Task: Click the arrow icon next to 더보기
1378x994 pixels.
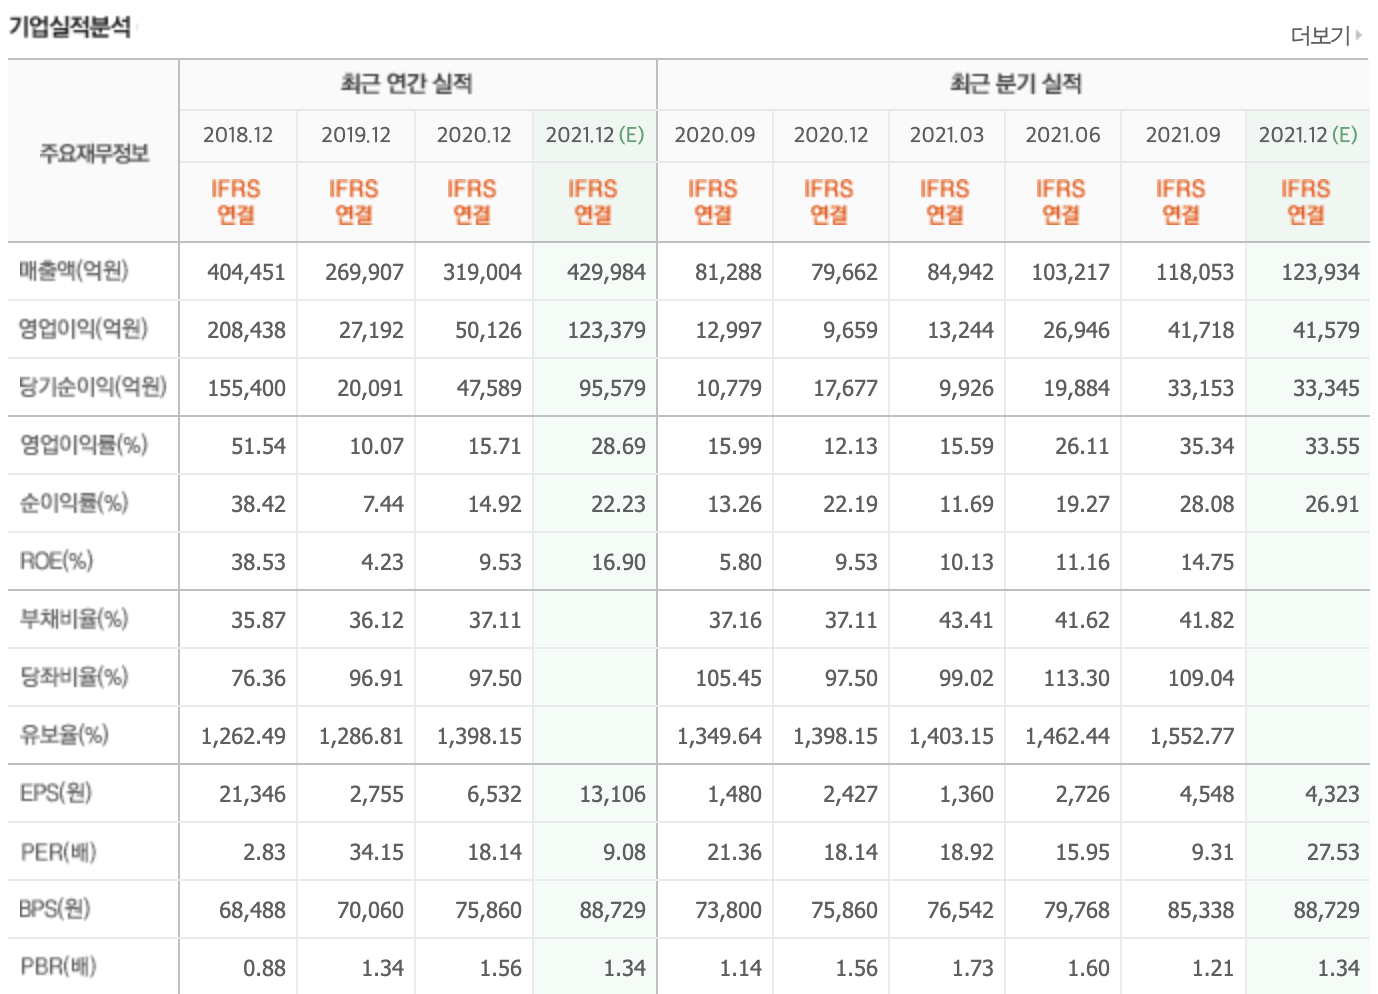Action: (x=1359, y=35)
